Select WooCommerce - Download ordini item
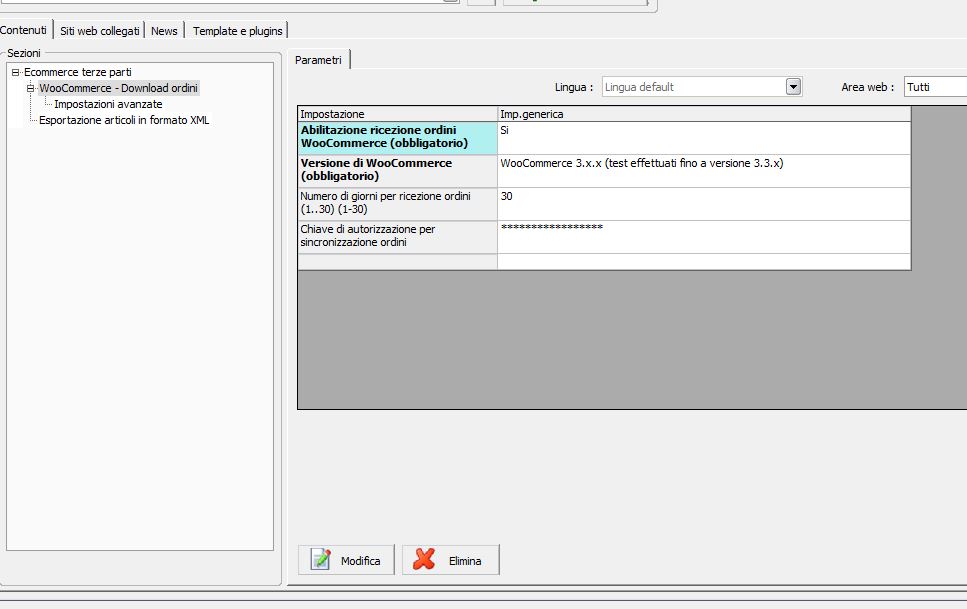This screenshot has width=967, height=609. (118, 88)
